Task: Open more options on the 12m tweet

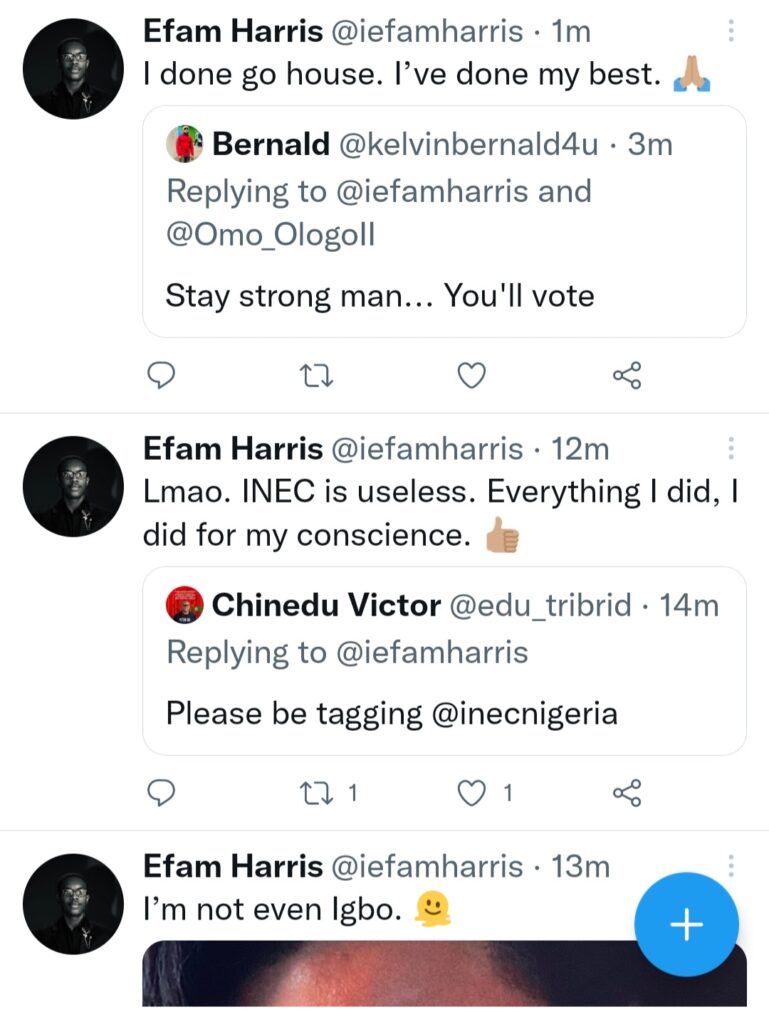Action: click(731, 449)
